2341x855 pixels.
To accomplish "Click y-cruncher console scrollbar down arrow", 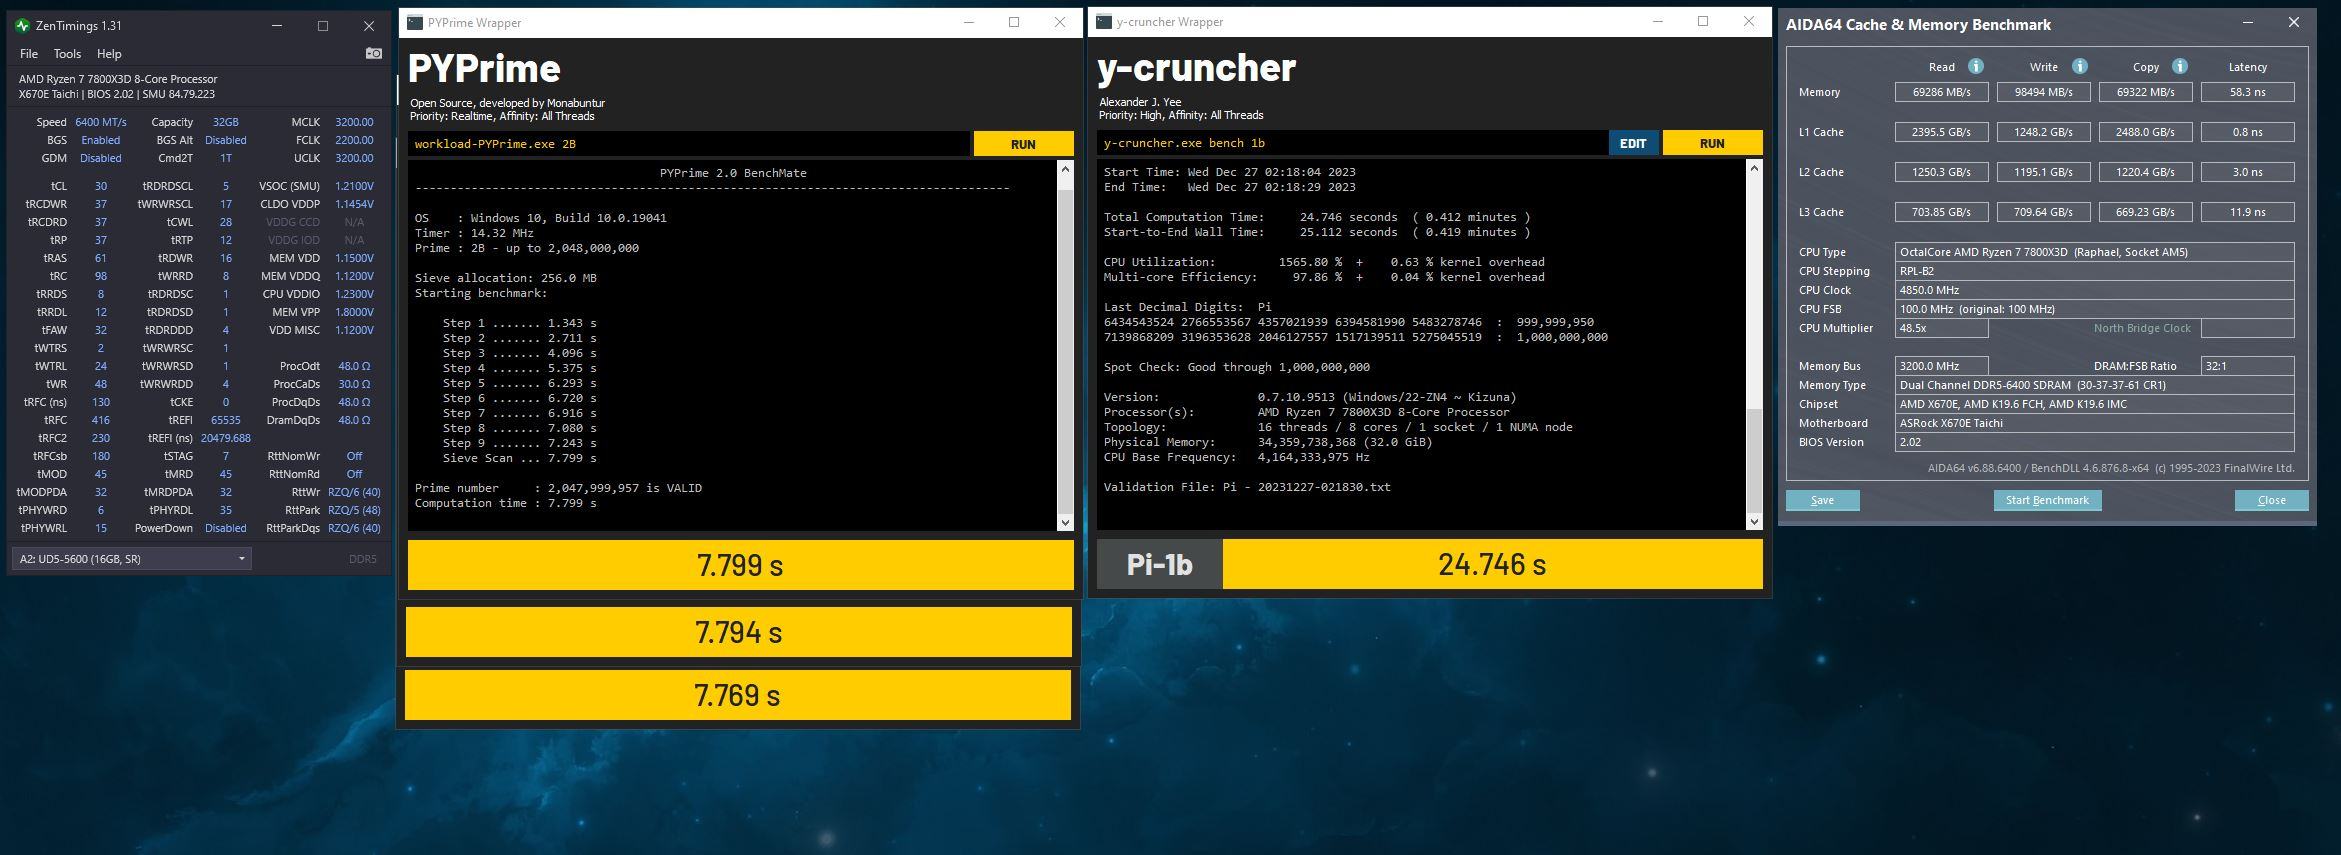I will [1754, 521].
